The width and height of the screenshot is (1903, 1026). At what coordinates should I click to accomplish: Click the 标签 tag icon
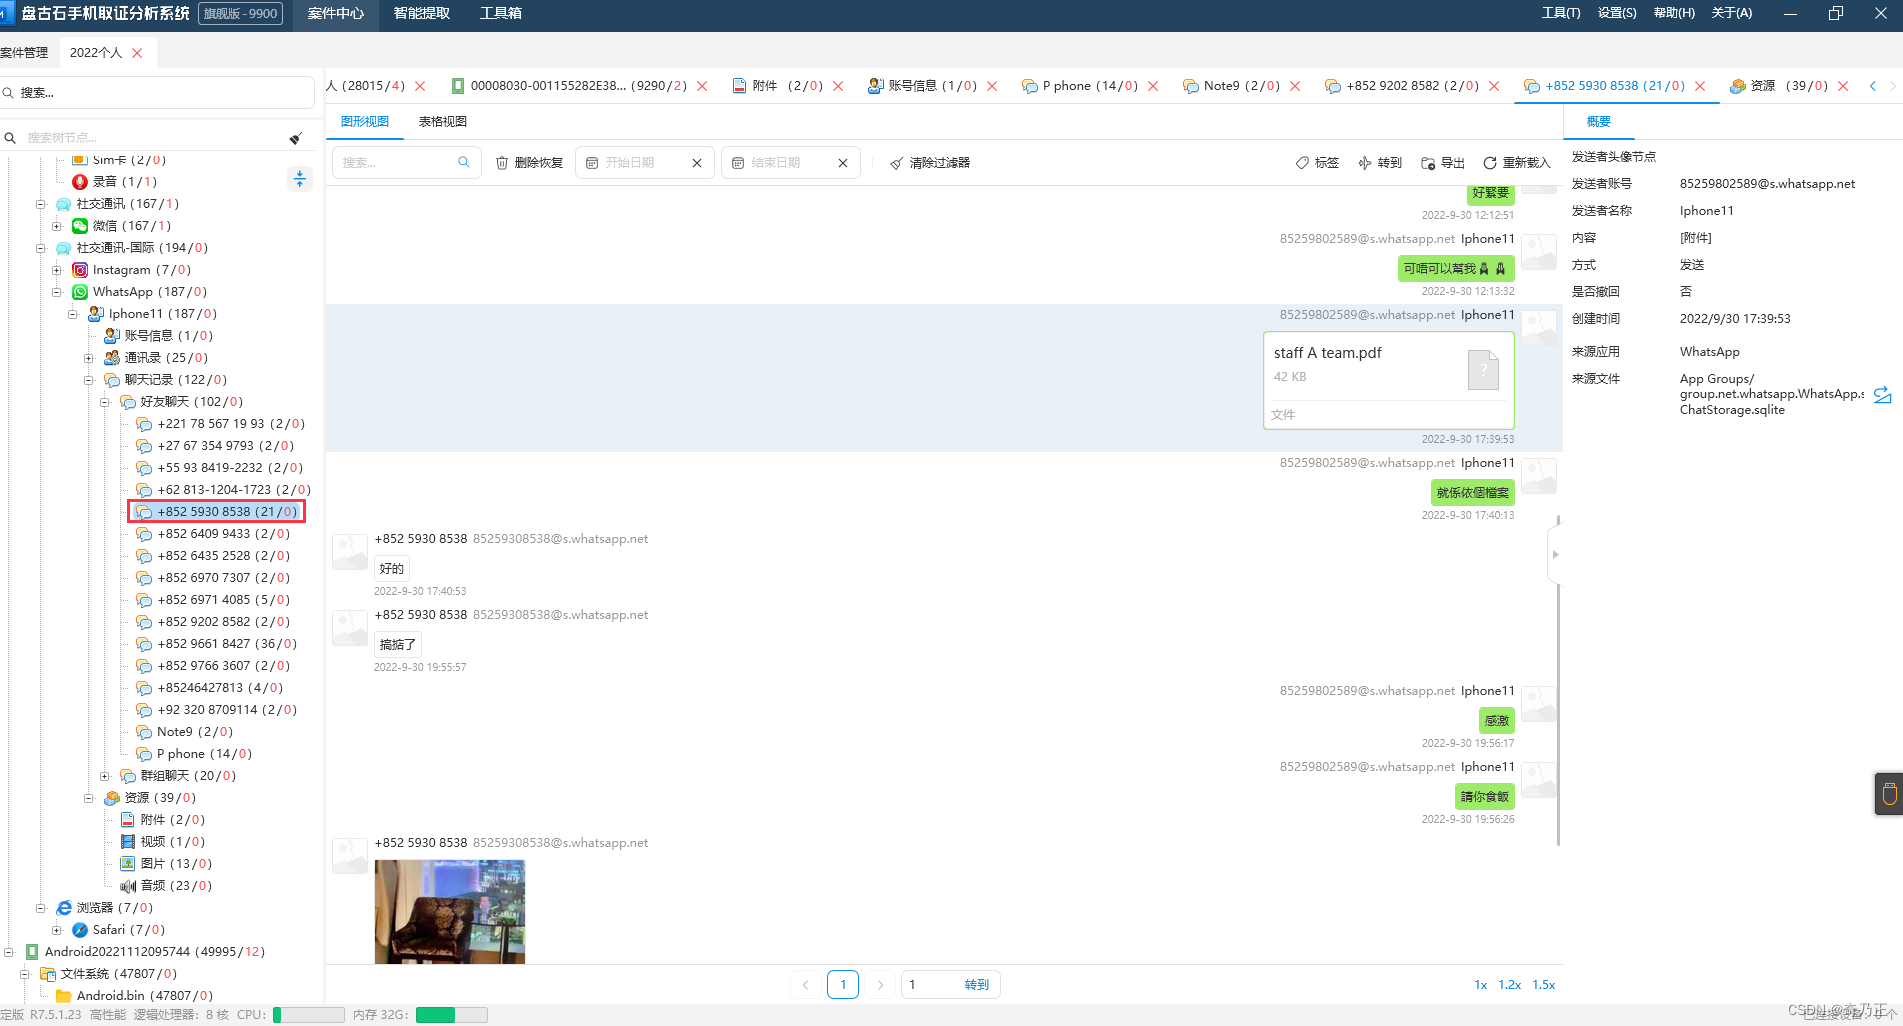[1302, 163]
